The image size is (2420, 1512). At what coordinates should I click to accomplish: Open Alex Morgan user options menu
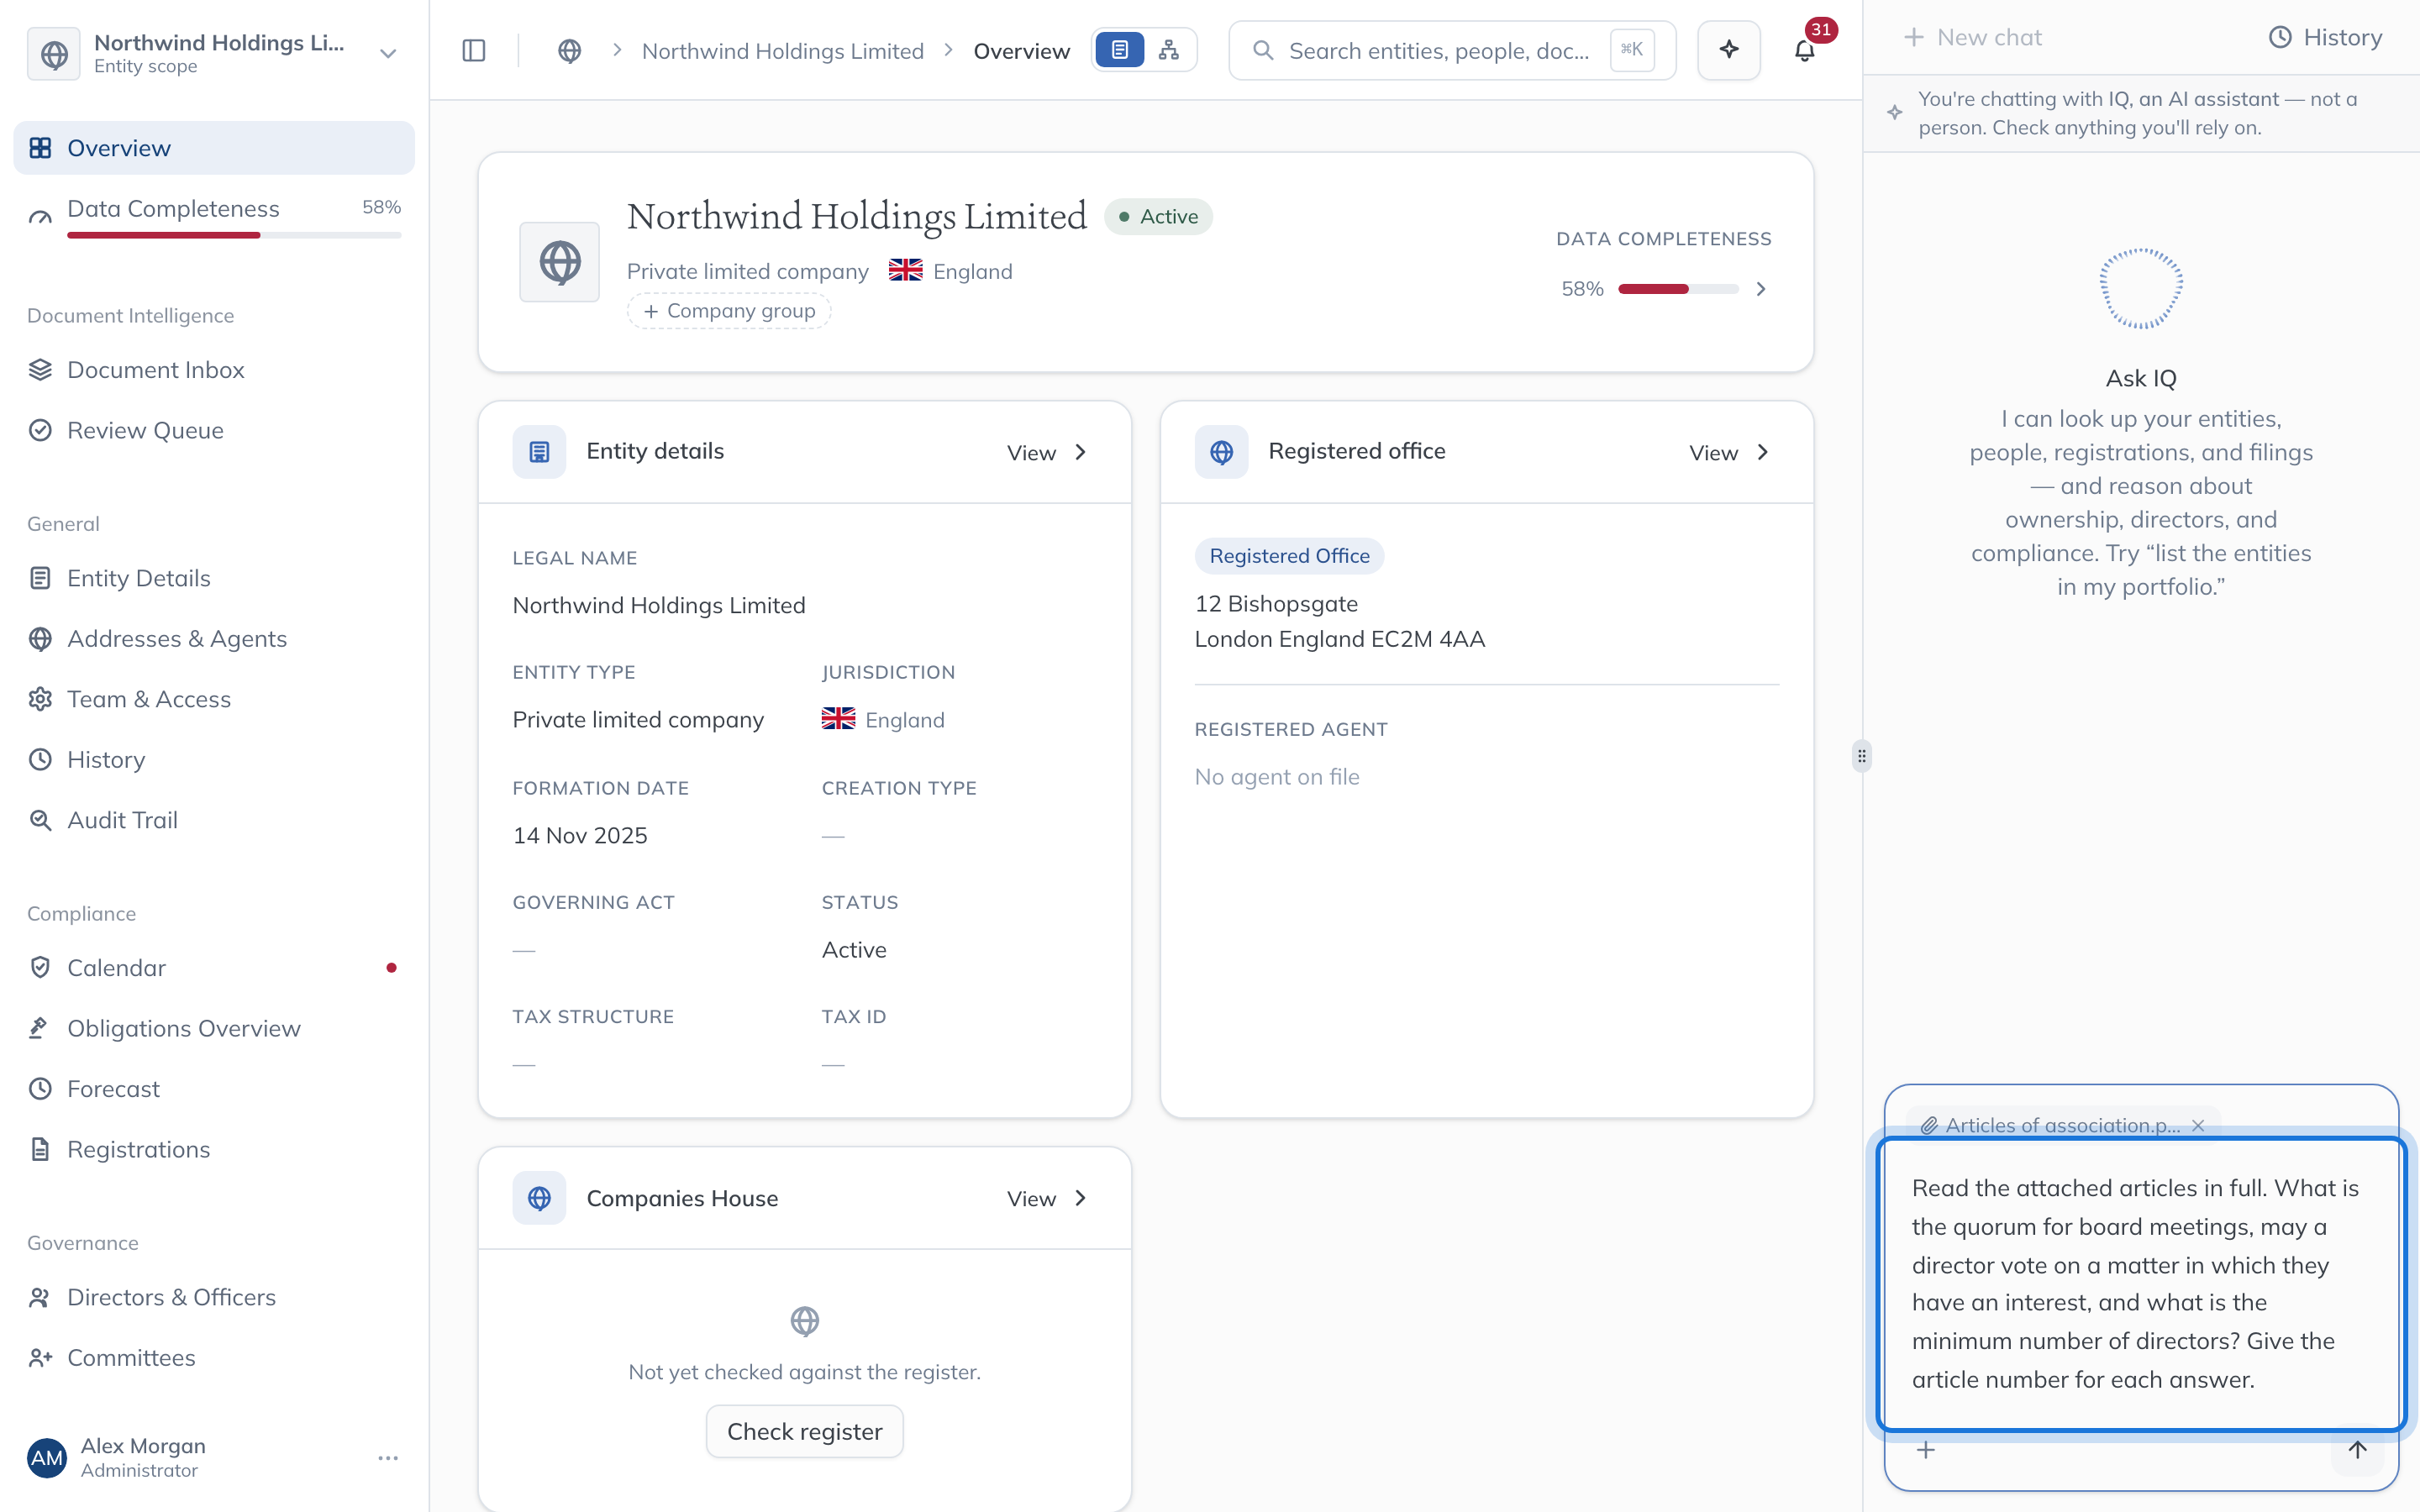pos(388,1458)
